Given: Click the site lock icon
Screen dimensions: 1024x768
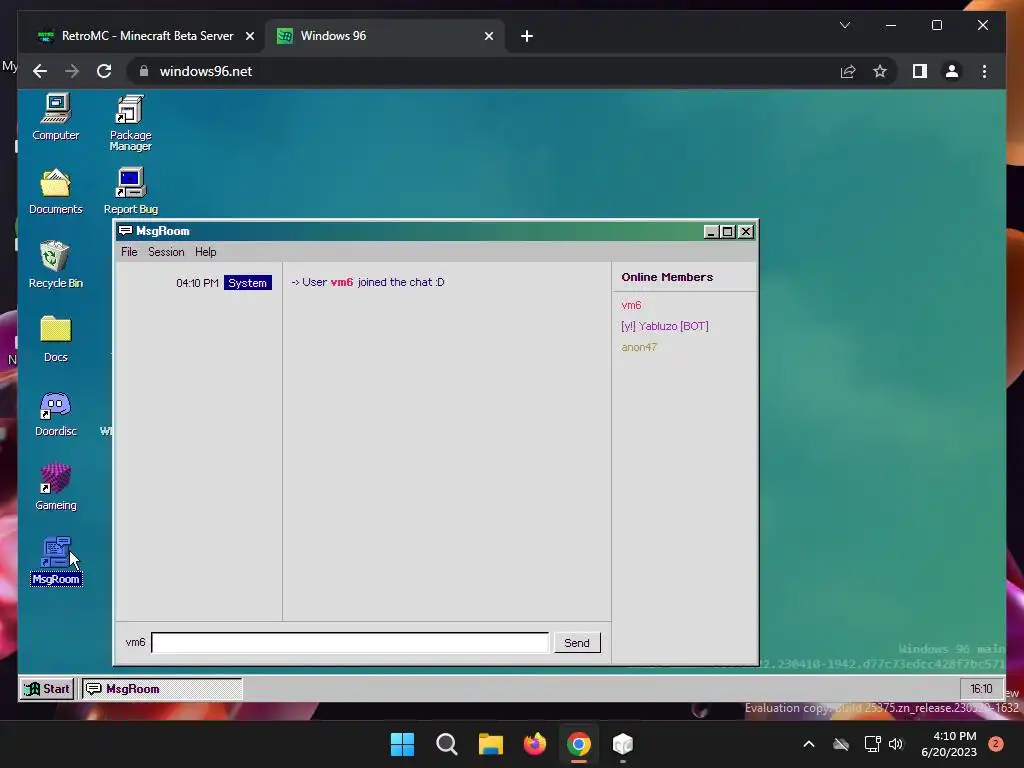Looking at the screenshot, I should (x=144, y=71).
